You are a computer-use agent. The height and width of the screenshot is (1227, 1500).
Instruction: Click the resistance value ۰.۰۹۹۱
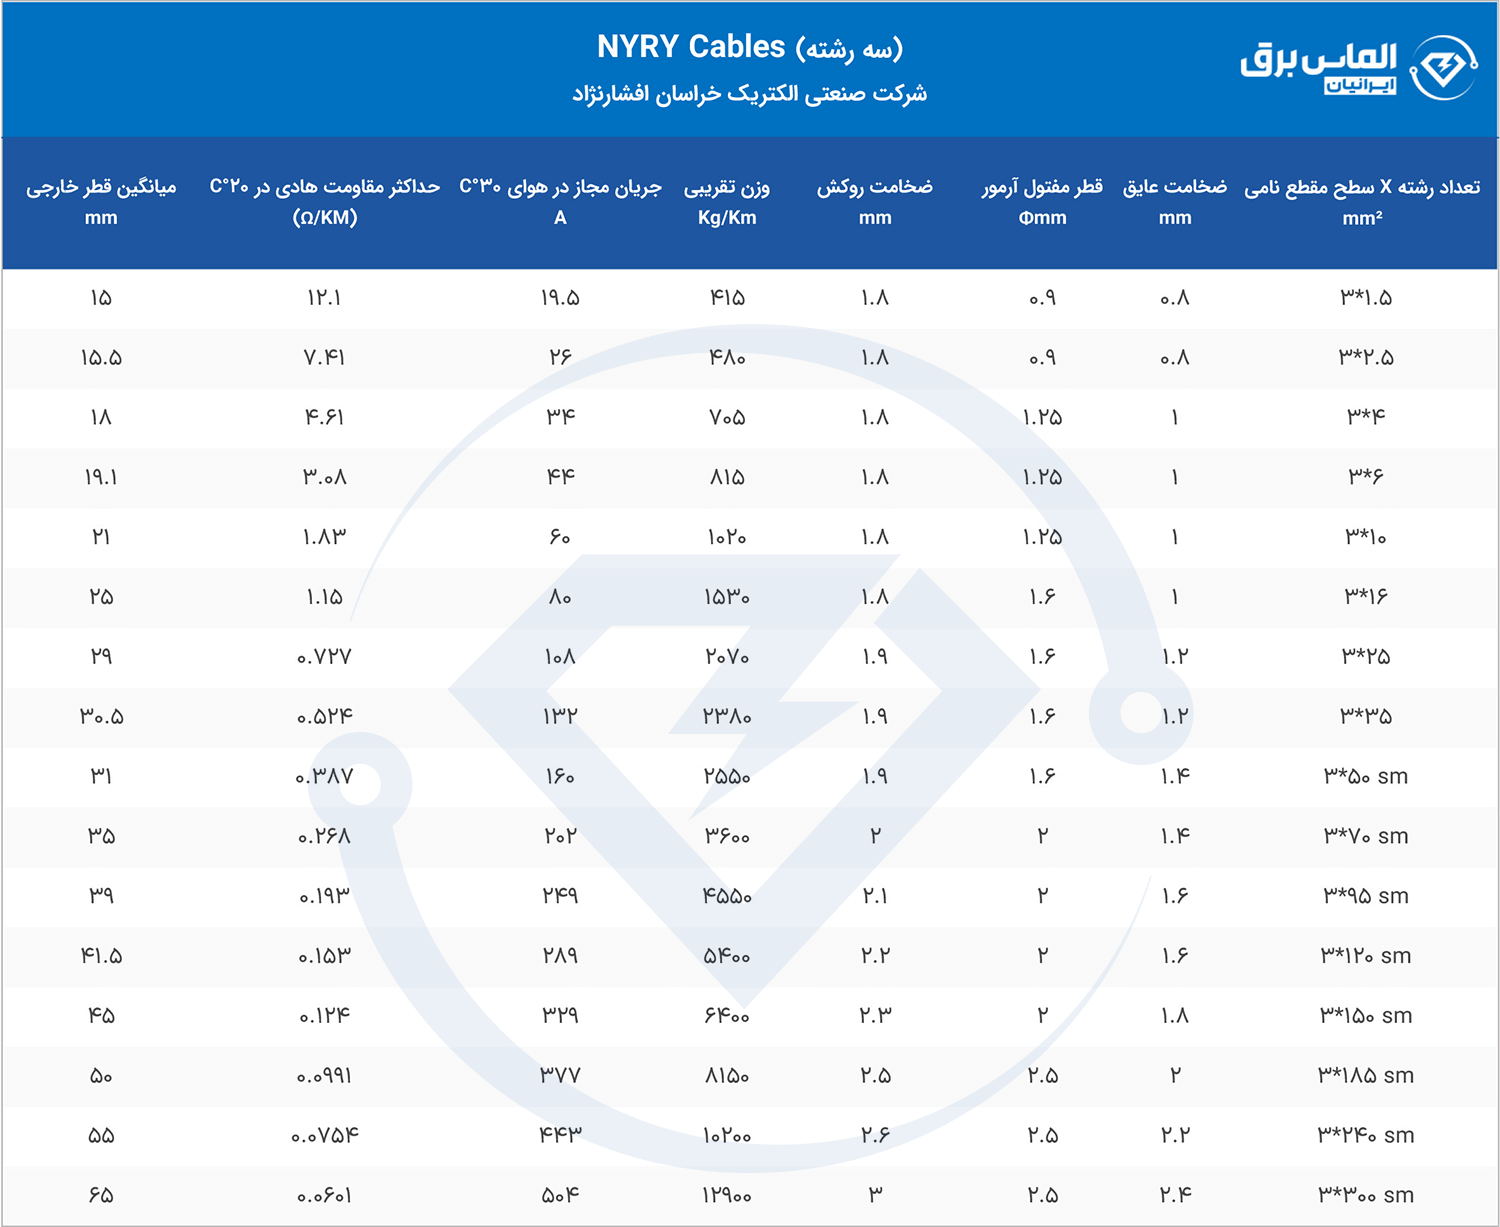click(x=324, y=1076)
